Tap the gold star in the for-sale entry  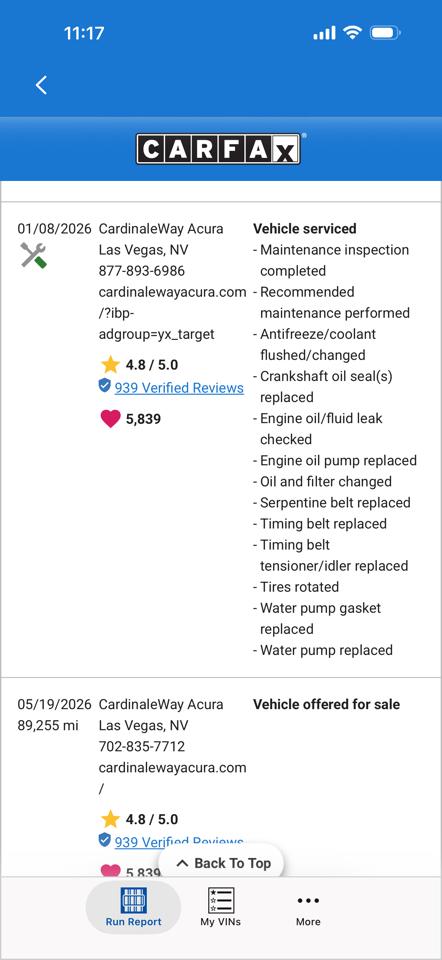tap(110, 819)
